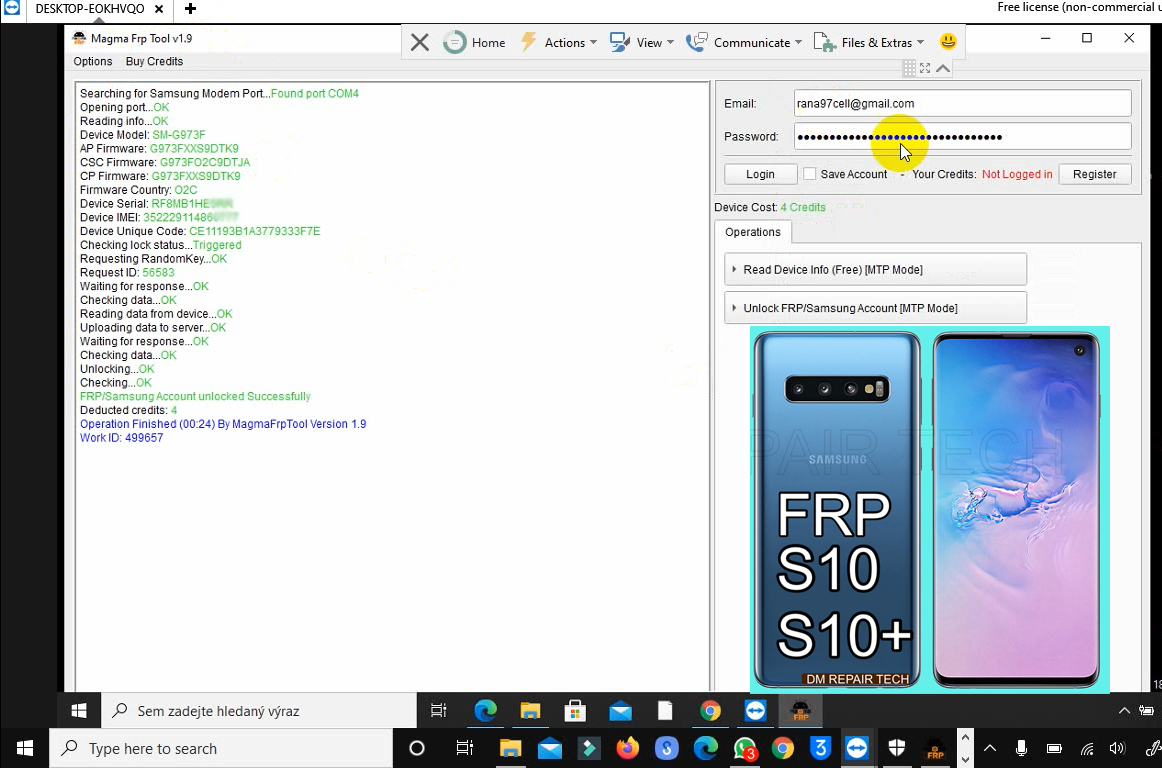Click battery icon in system tray
The height and width of the screenshot is (768, 1162).
click(1054, 749)
